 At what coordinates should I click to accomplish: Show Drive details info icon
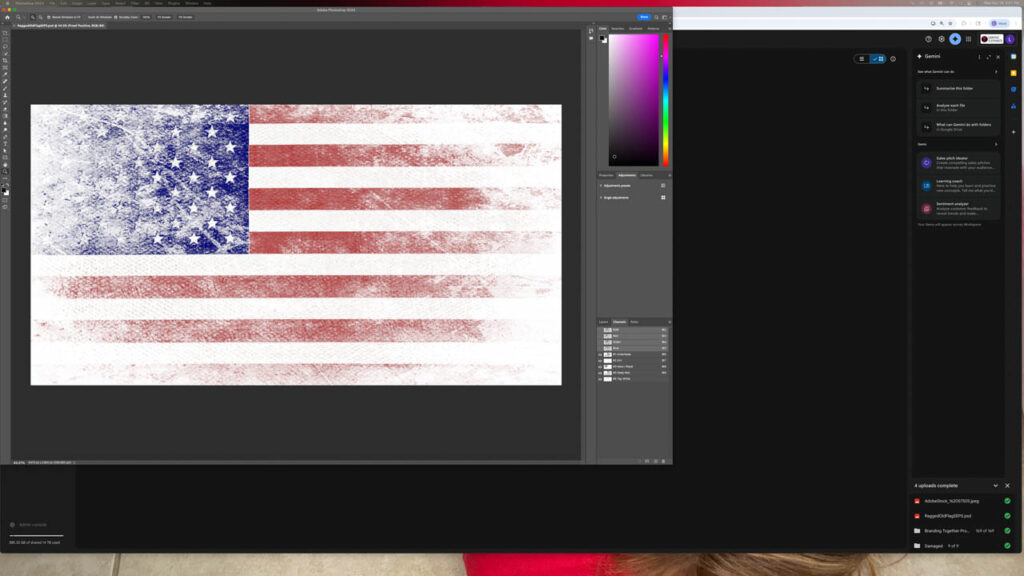(893, 59)
